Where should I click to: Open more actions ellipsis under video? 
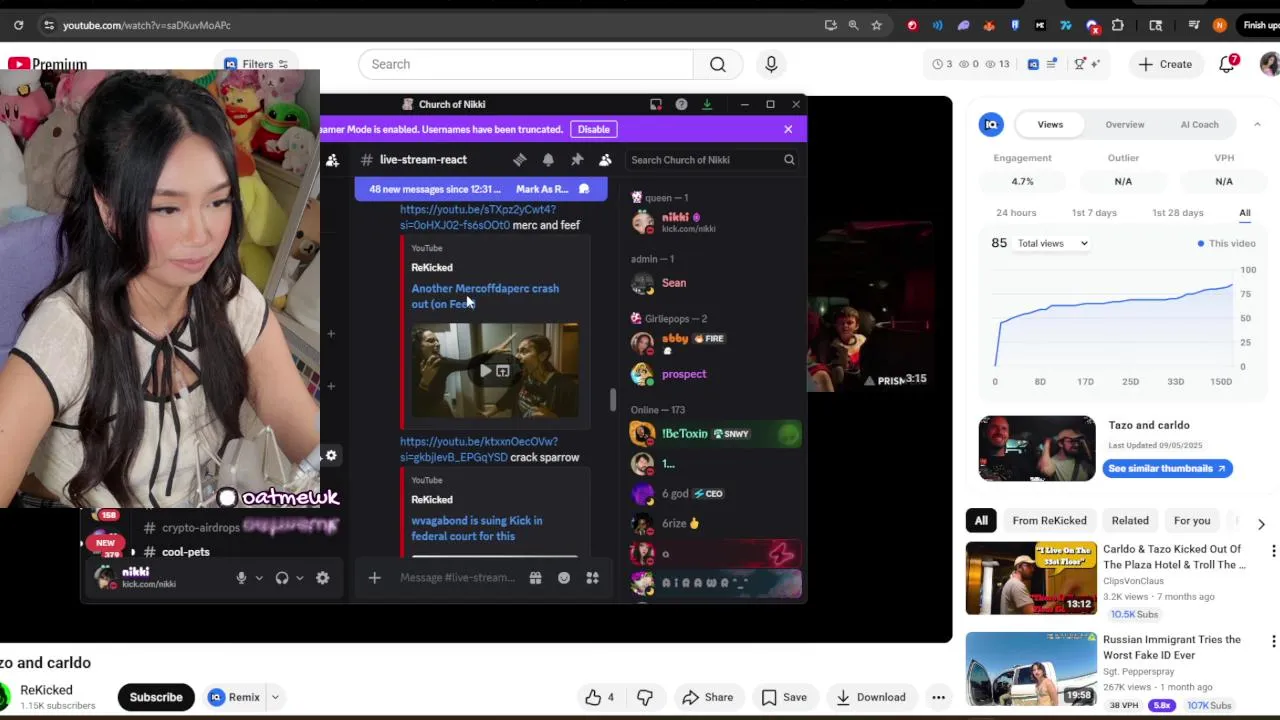(938, 697)
